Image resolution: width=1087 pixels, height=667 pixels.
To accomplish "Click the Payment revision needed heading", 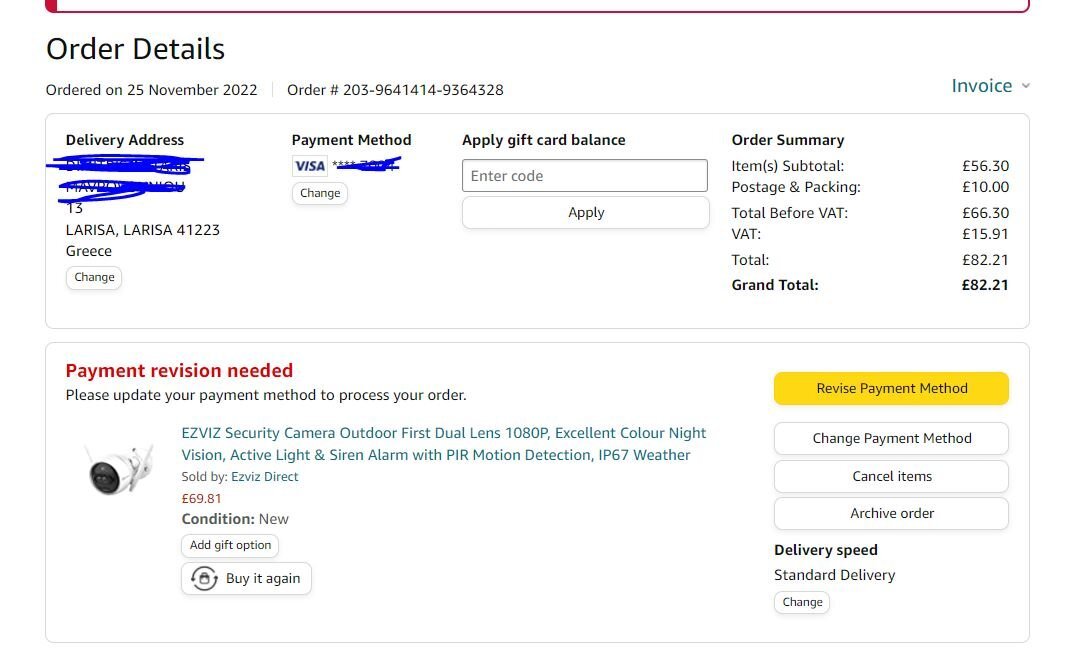I will tap(180, 370).
